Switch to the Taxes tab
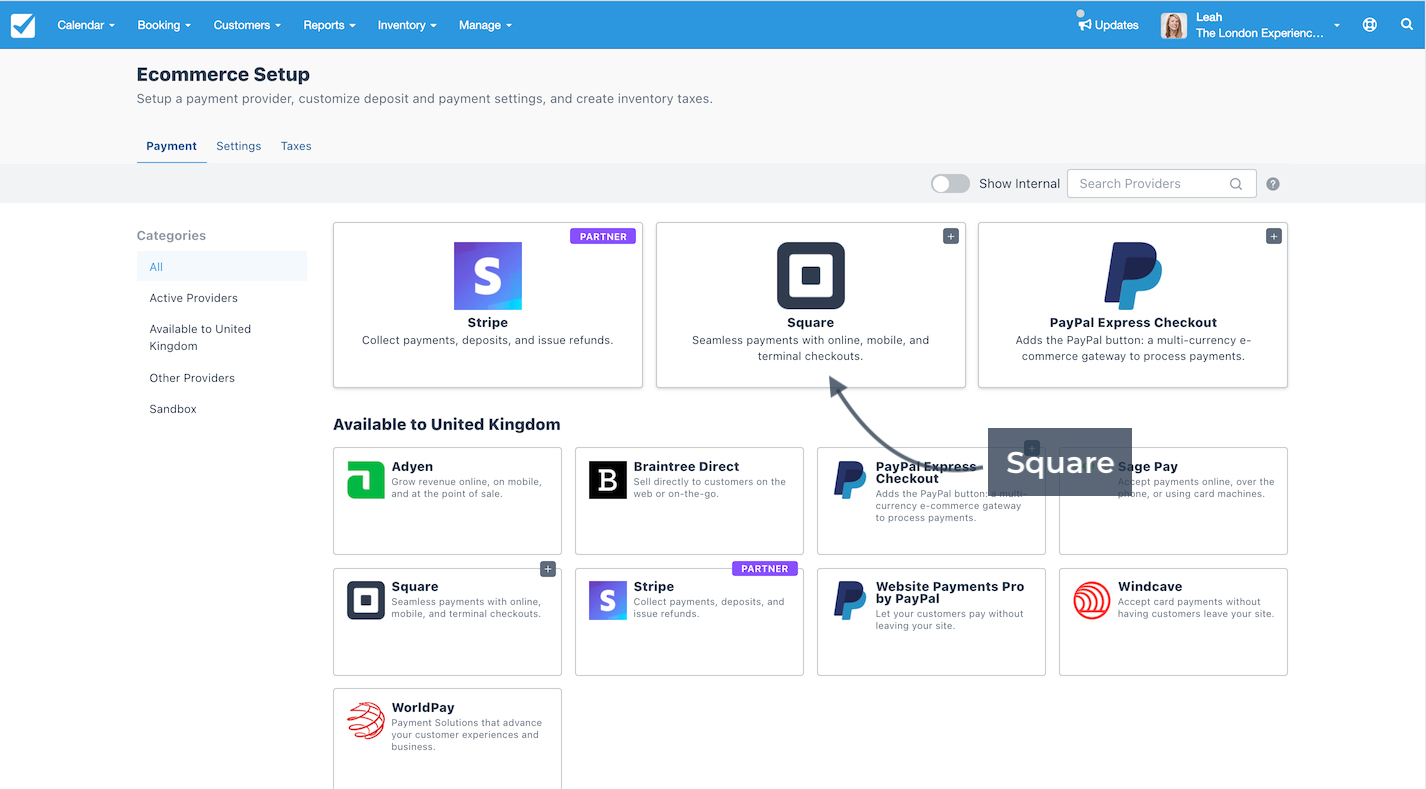 tap(296, 146)
